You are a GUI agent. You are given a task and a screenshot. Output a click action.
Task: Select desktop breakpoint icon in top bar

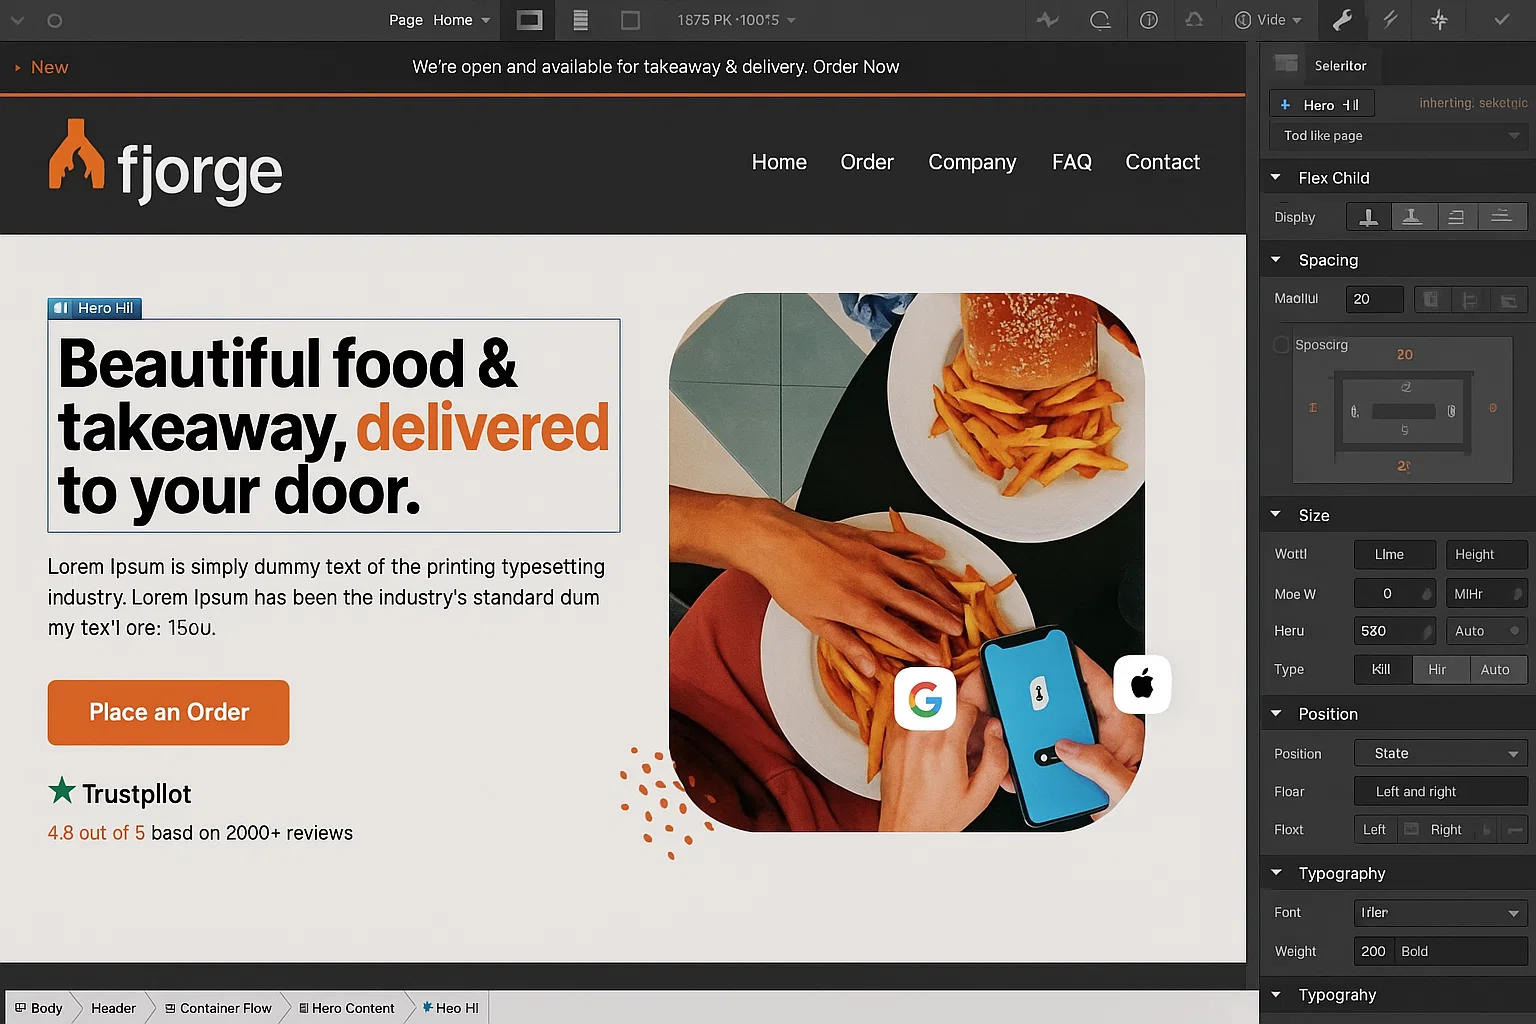click(528, 20)
